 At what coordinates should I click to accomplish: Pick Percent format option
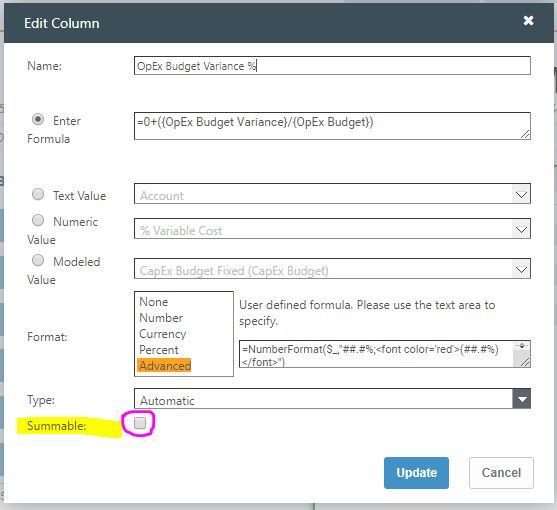tap(159, 350)
